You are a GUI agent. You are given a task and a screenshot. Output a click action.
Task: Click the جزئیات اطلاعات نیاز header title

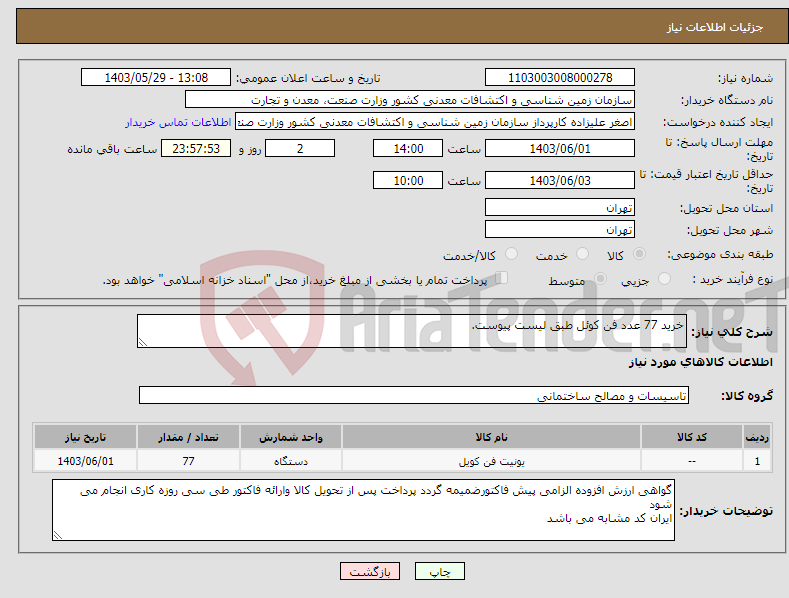715,27
